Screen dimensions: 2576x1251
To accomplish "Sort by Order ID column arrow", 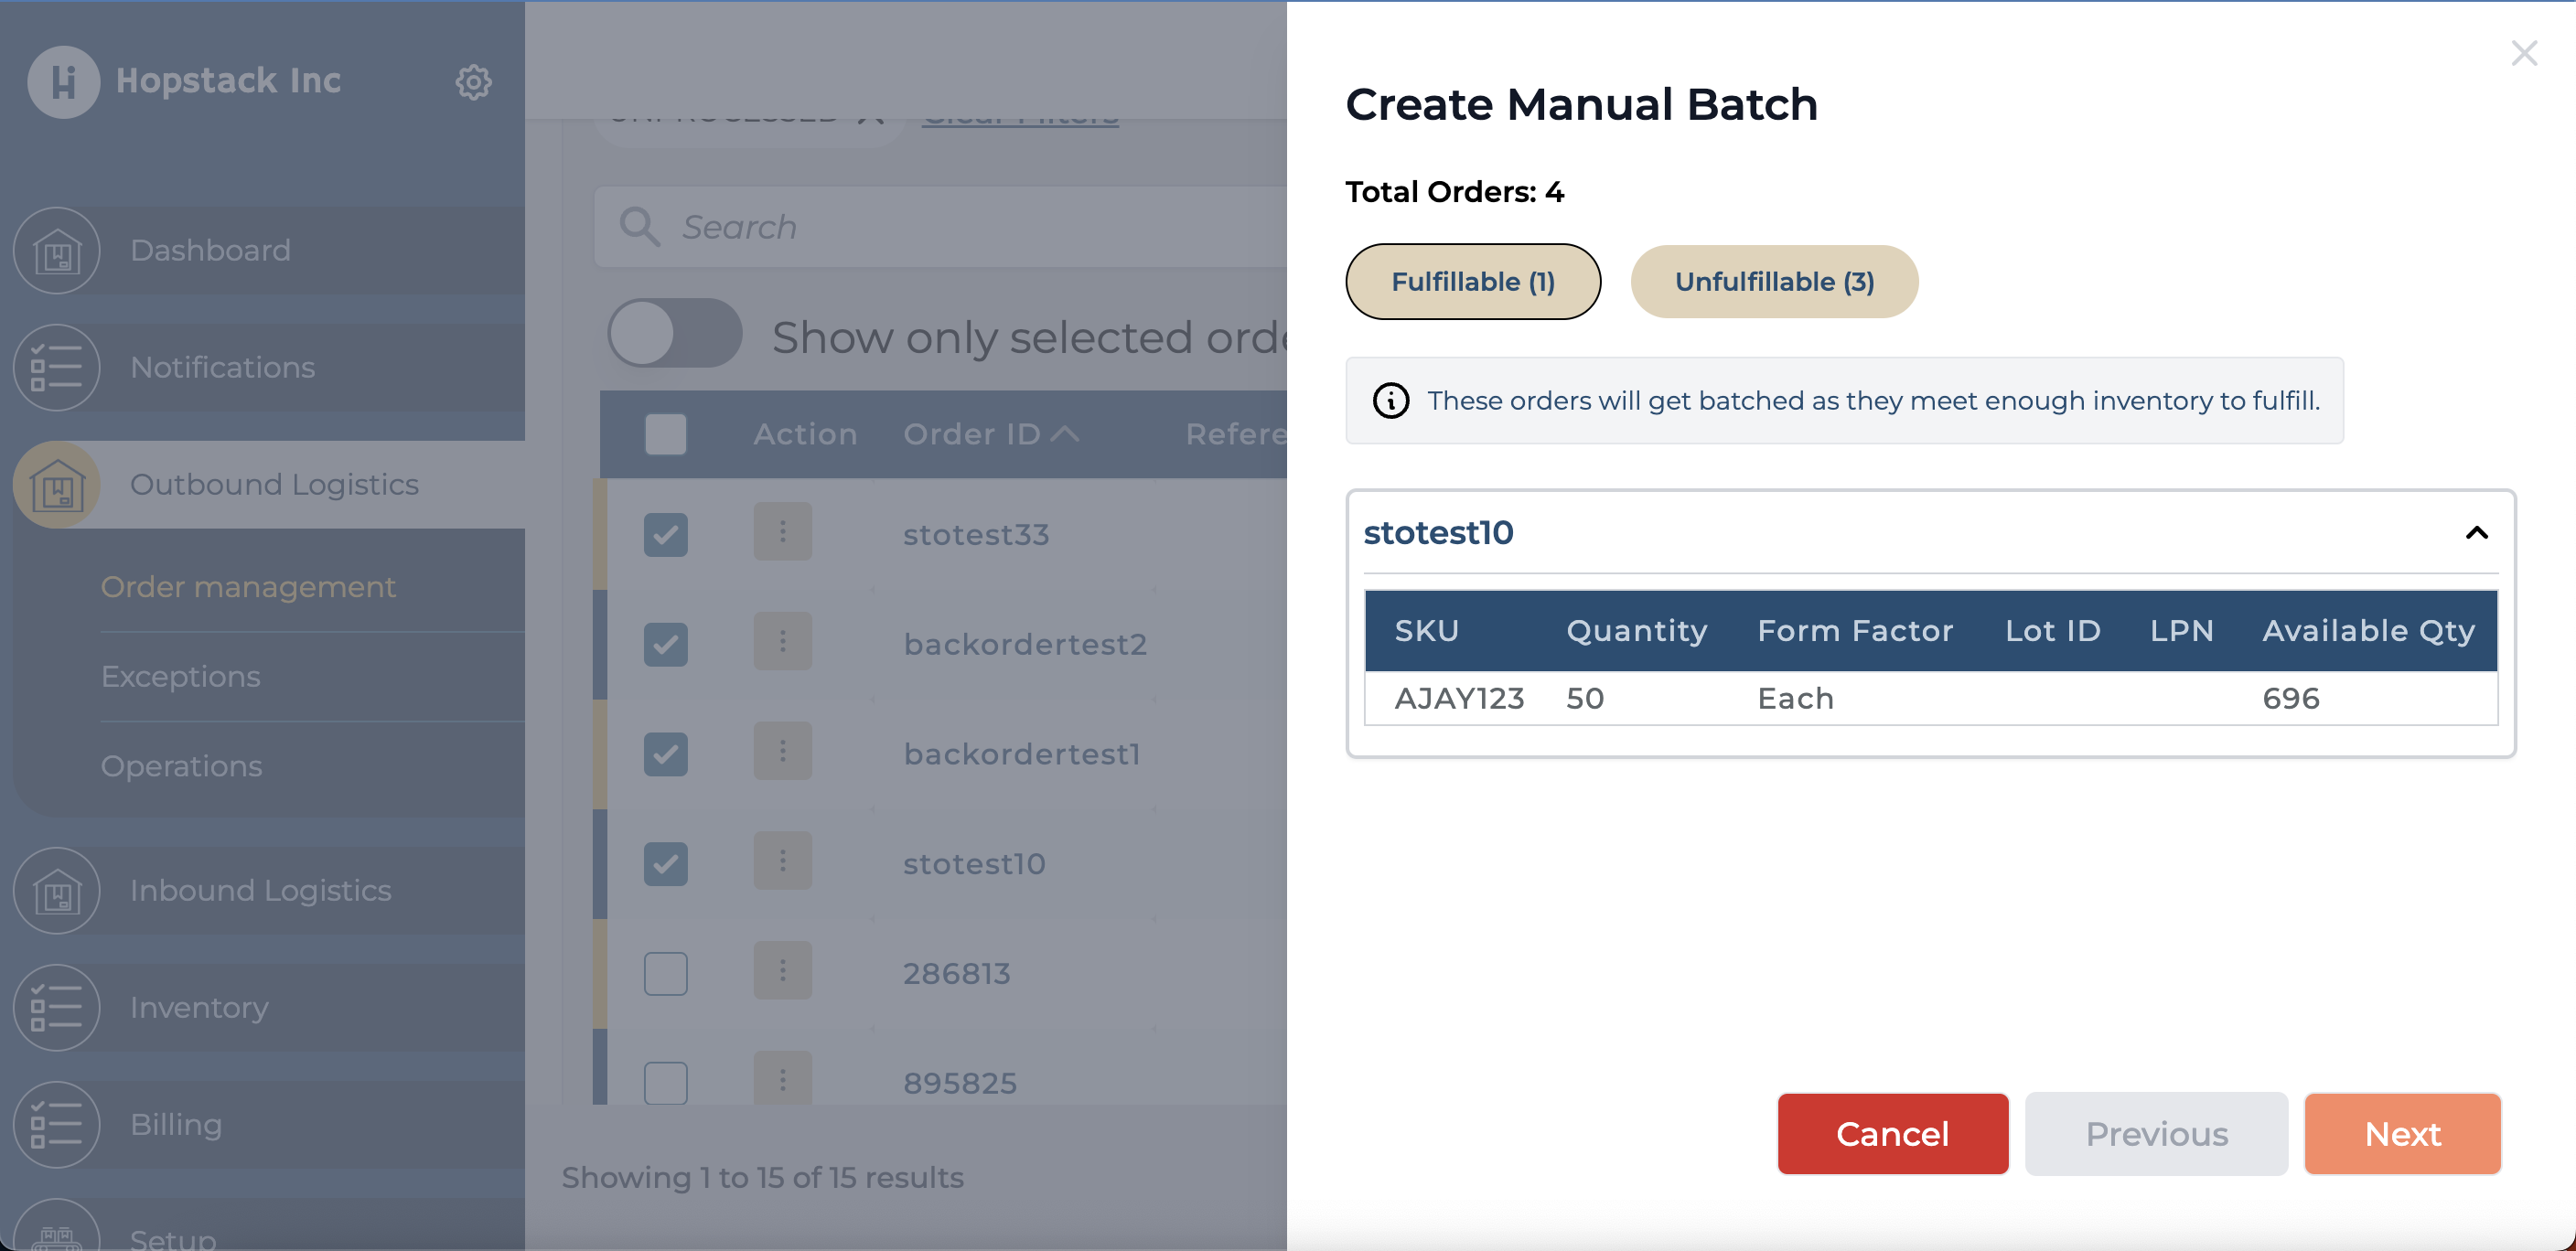I will coord(1065,434).
